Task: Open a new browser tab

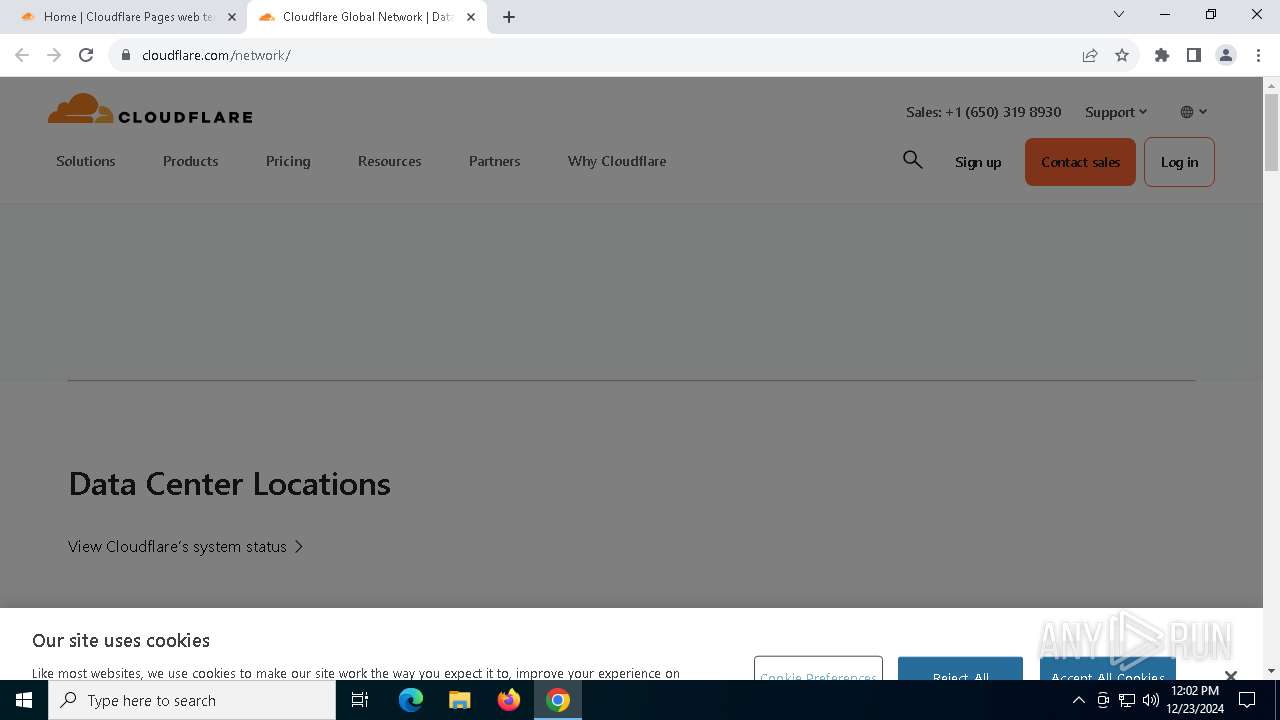Action: coord(509,17)
